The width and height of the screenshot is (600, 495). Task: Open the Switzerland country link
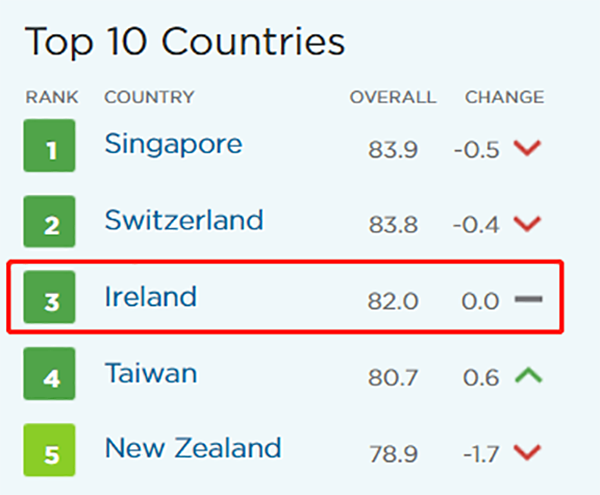point(184,220)
